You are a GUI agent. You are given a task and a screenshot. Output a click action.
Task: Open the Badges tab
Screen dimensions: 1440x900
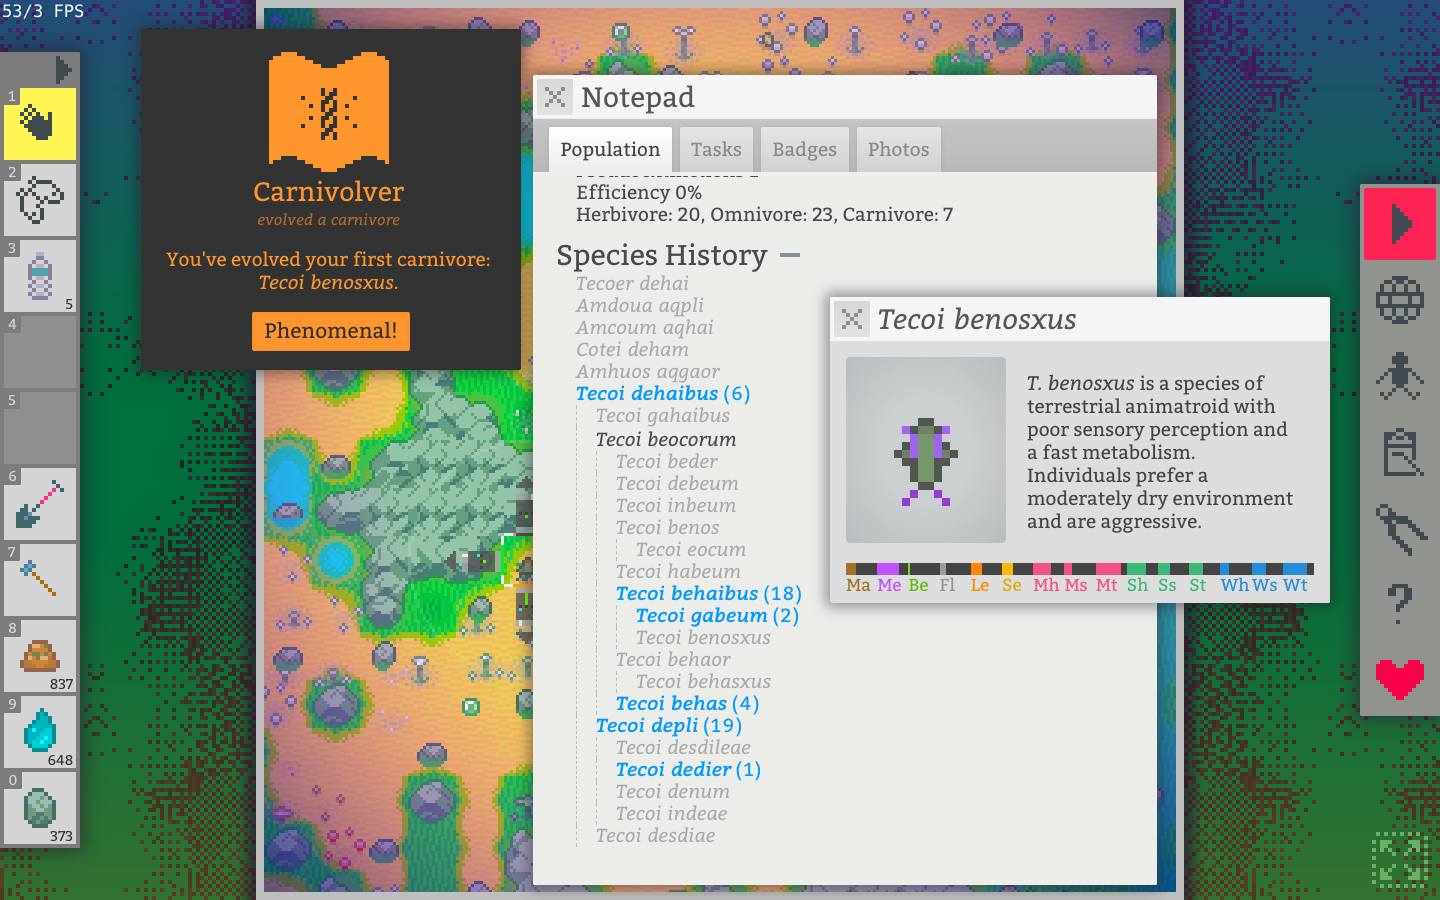point(804,150)
